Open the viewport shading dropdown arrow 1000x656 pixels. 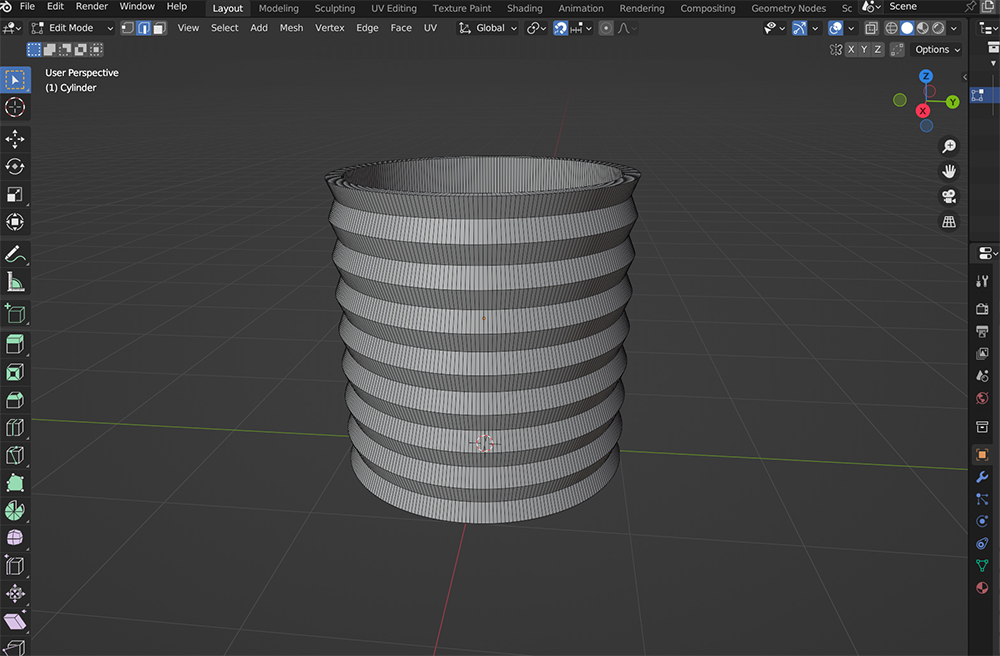click(952, 27)
